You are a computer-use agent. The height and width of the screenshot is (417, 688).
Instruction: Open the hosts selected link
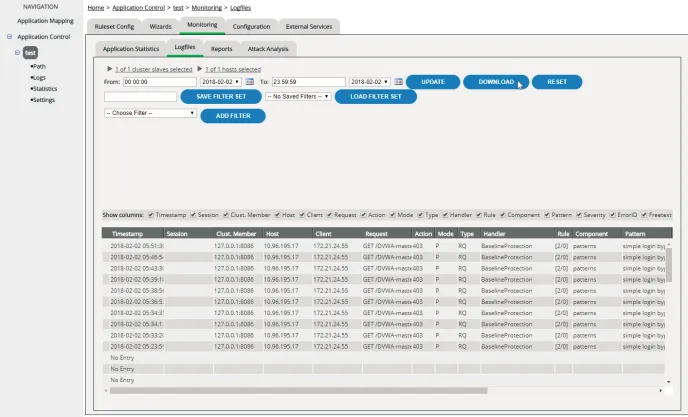click(233, 69)
